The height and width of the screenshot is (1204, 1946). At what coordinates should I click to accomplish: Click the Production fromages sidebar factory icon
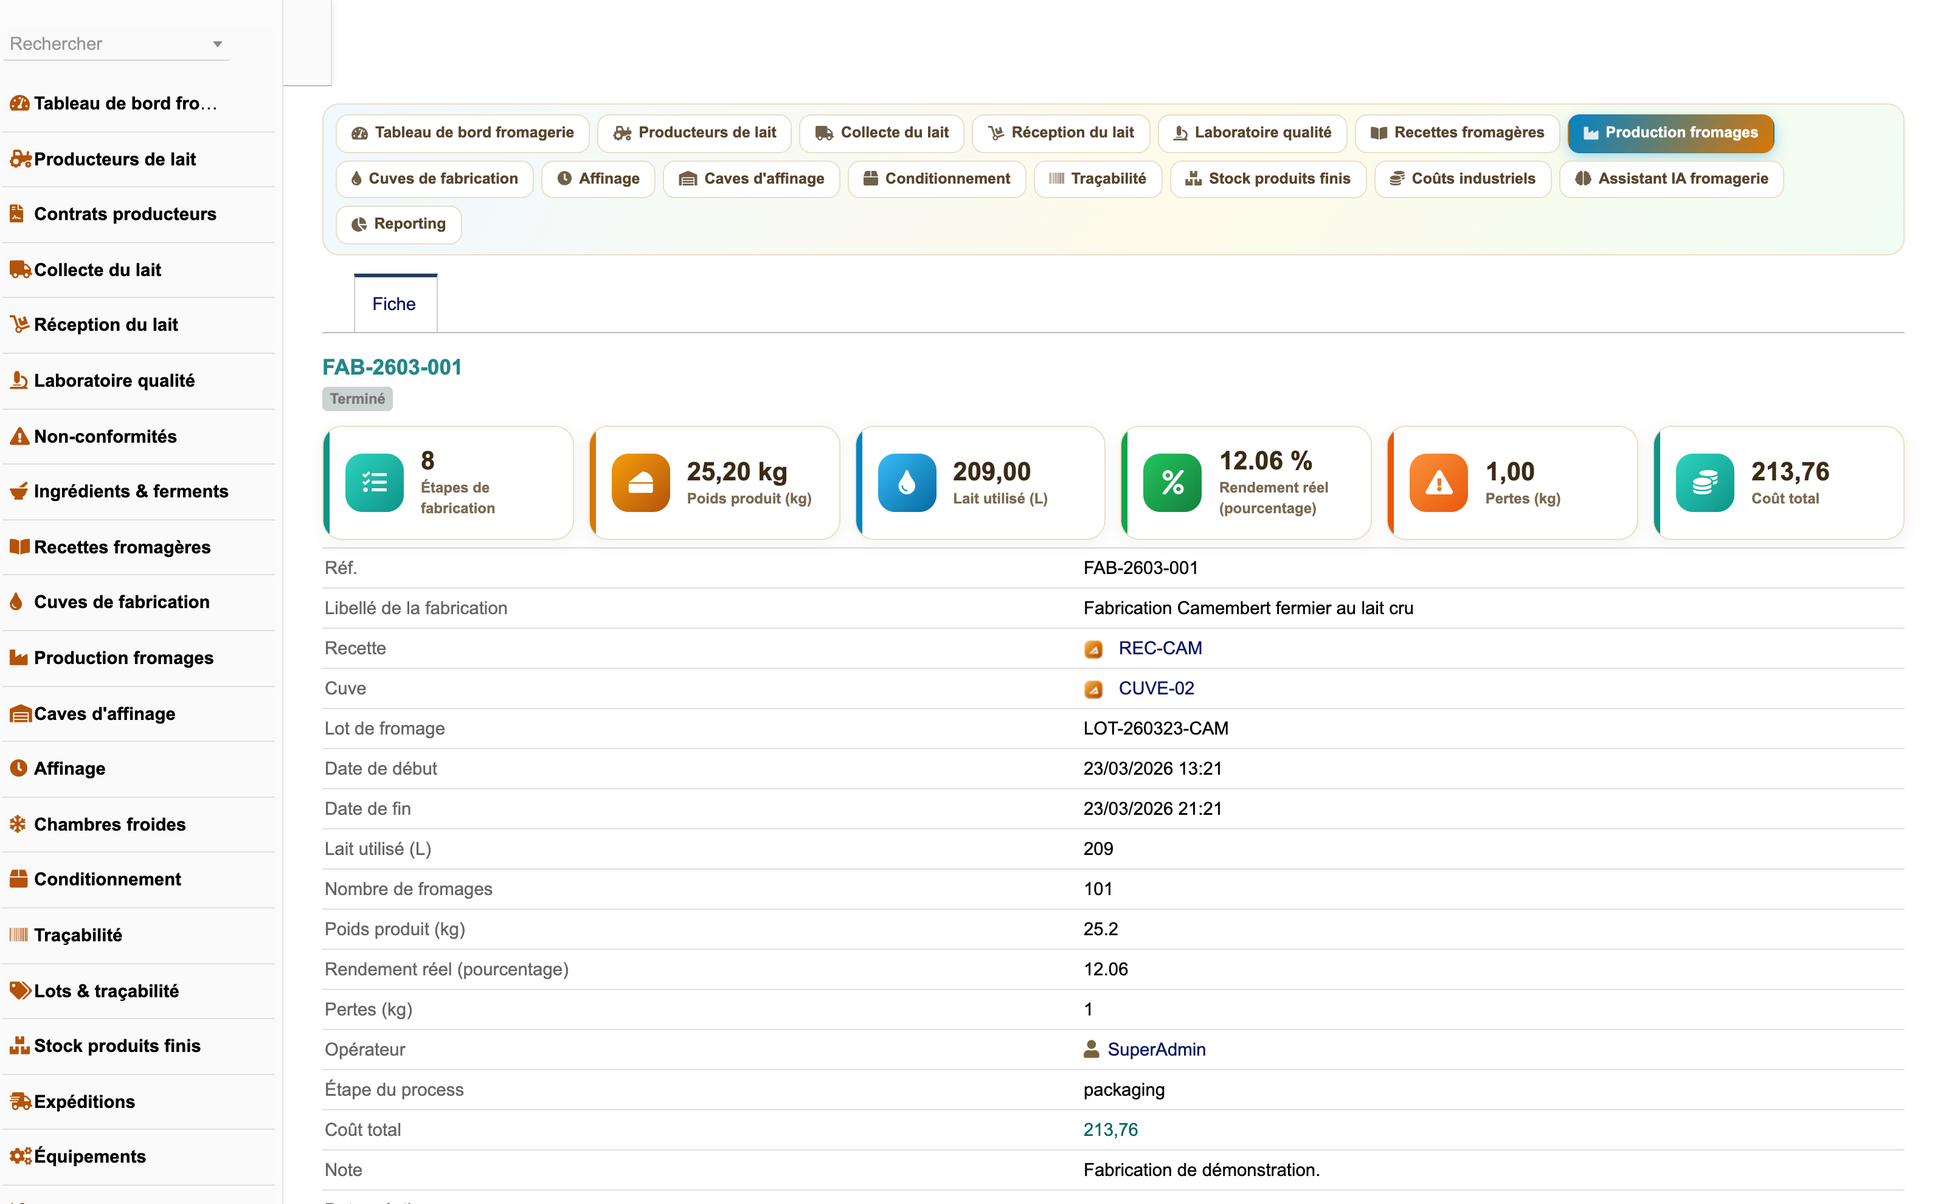[18, 657]
